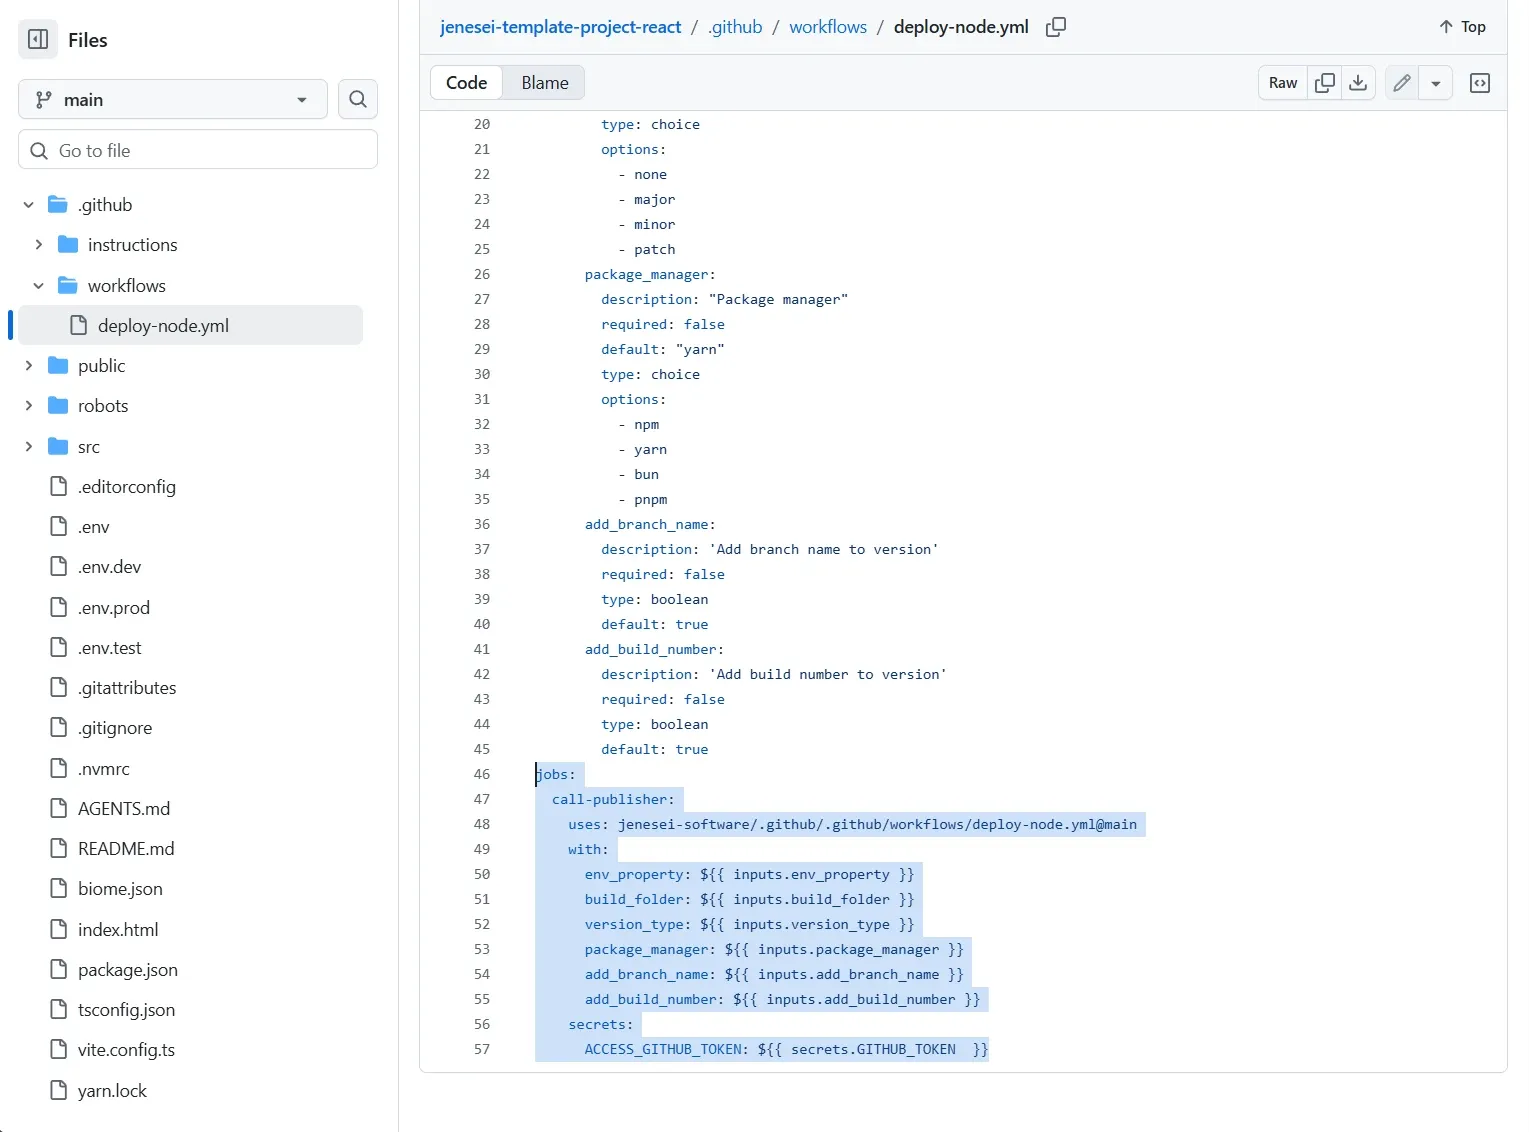Screen dimensions: 1529x1132
Task: Expand the public folder chevron
Action: (x=28, y=366)
